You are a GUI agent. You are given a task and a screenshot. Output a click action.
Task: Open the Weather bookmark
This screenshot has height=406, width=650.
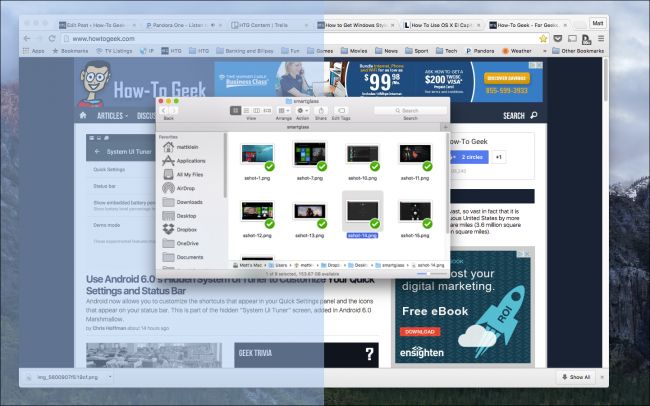(x=517, y=51)
